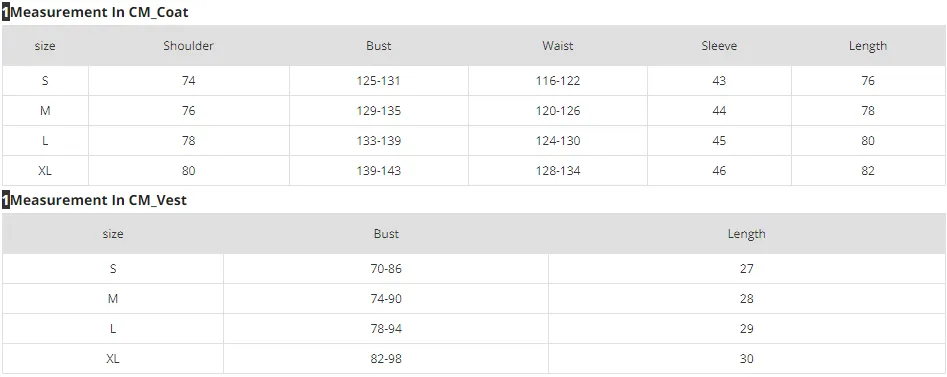The width and height of the screenshot is (947, 377).
Task: Click the Vest table Length header
Action: [746, 234]
